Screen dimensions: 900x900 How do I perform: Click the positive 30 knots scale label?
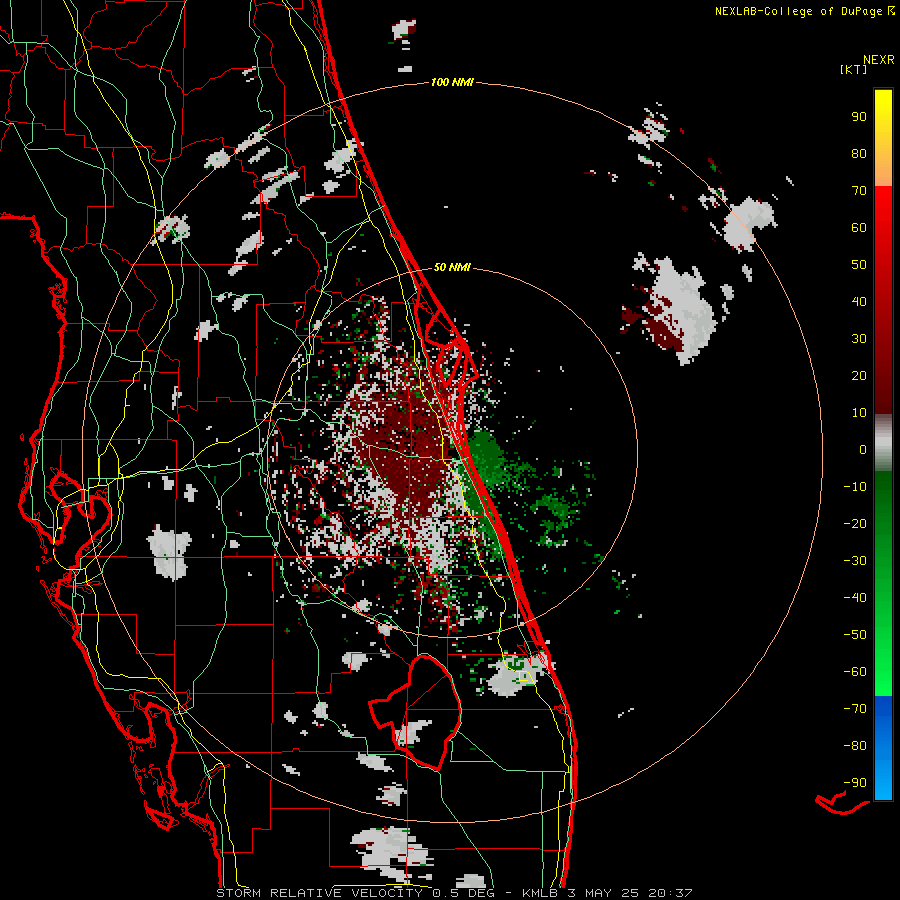click(x=859, y=339)
